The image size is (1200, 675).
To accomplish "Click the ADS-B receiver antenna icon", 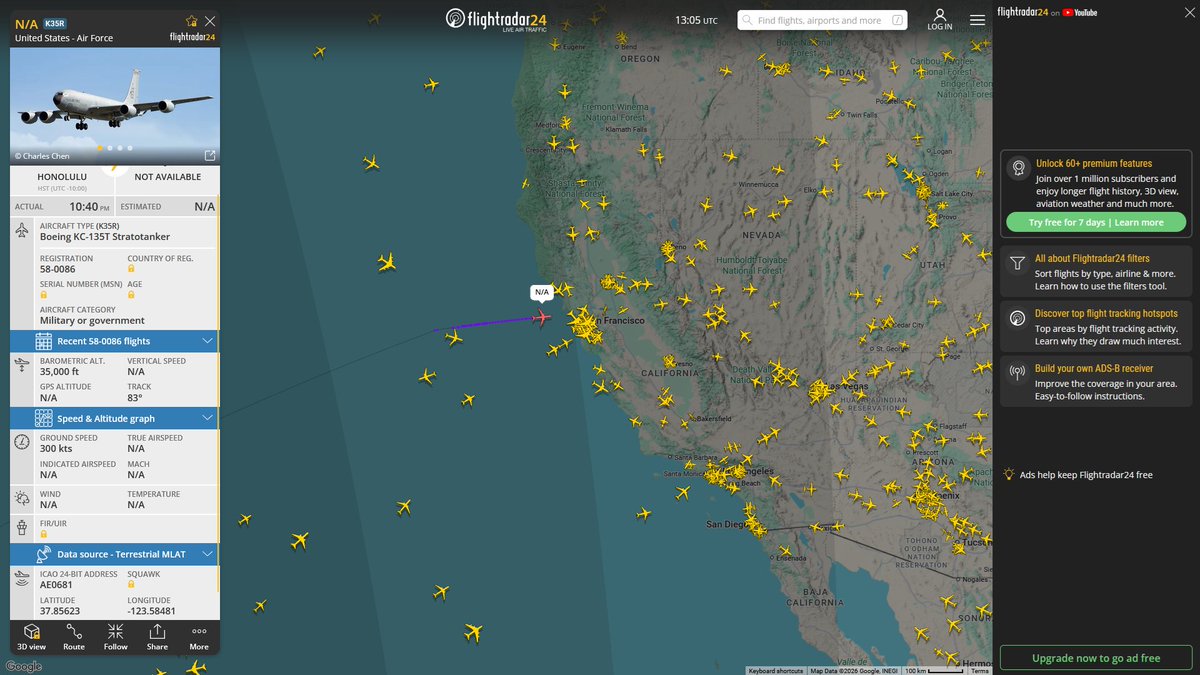I will click(1017, 373).
